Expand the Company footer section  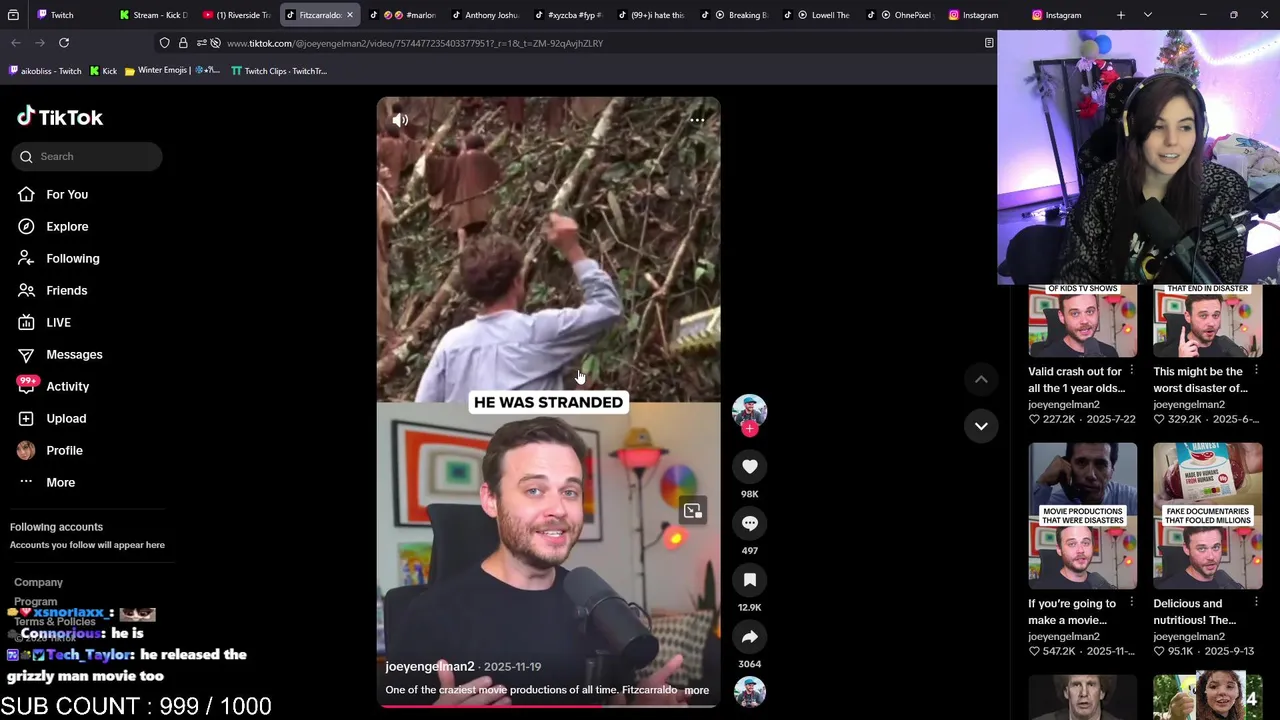tap(38, 582)
